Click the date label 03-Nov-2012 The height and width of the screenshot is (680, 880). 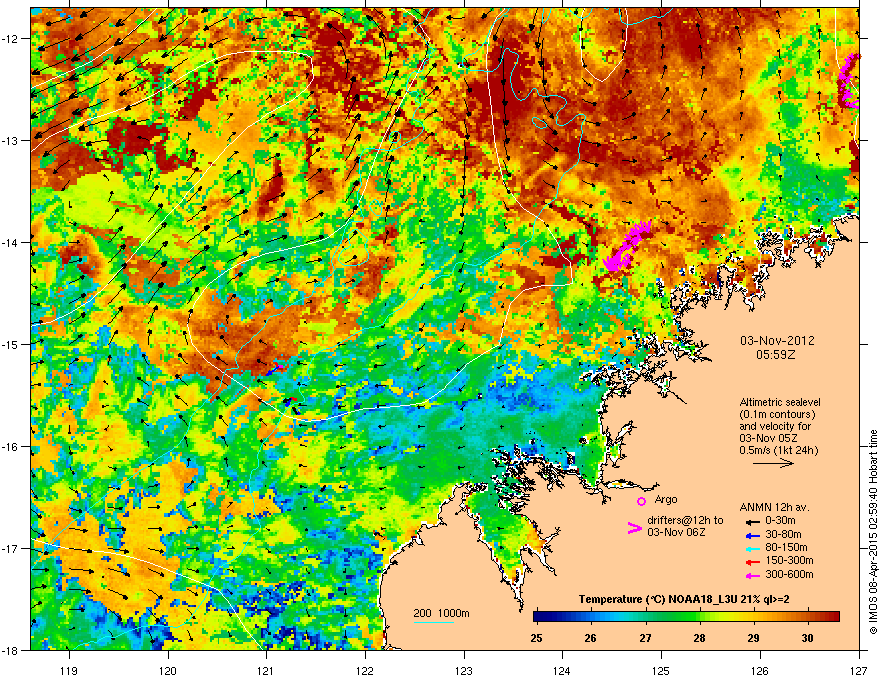777,341
